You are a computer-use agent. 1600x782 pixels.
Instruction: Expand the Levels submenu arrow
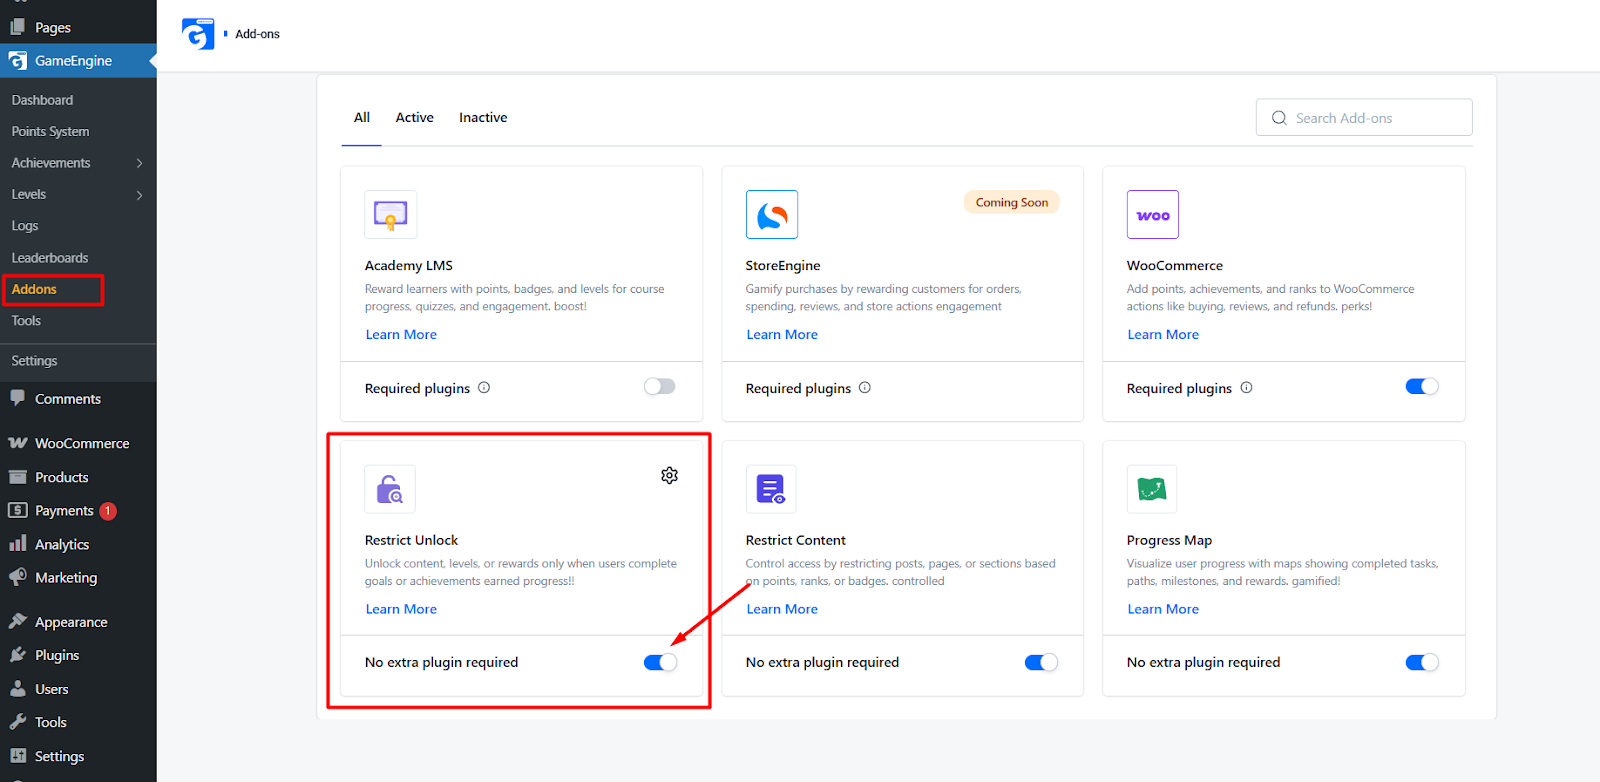click(x=139, y=195)
